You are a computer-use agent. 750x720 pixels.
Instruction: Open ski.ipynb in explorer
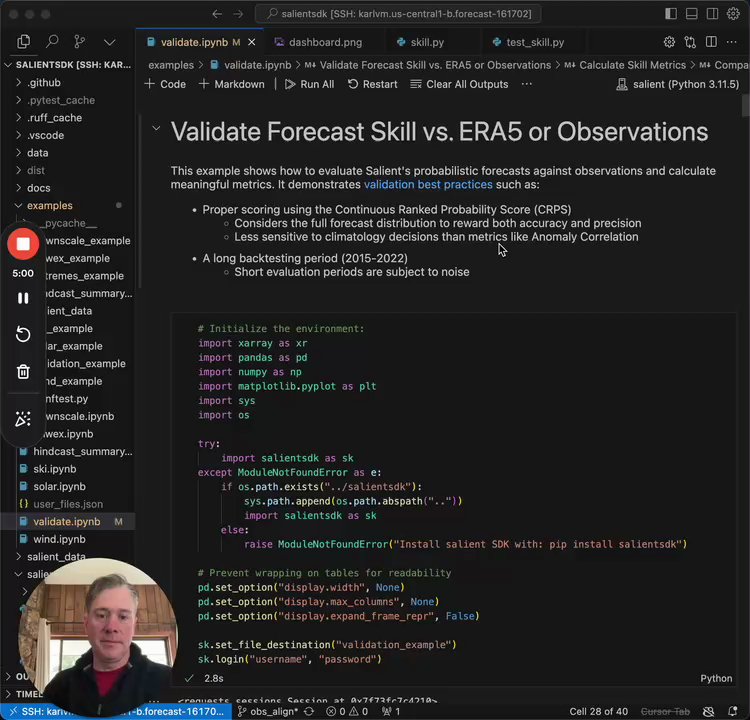pos(55,469)
